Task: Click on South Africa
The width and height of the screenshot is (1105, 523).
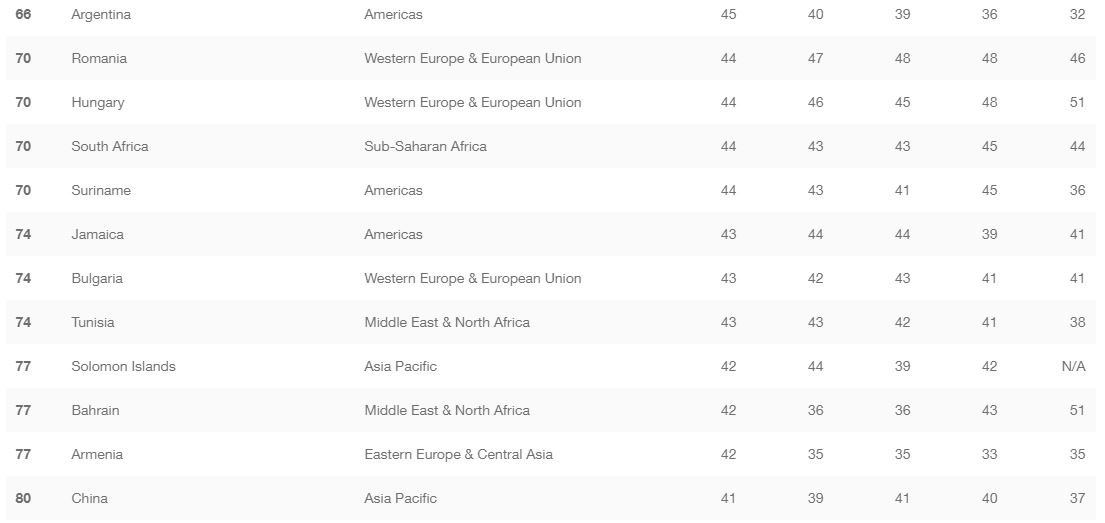Action: [x=110, y=147]
